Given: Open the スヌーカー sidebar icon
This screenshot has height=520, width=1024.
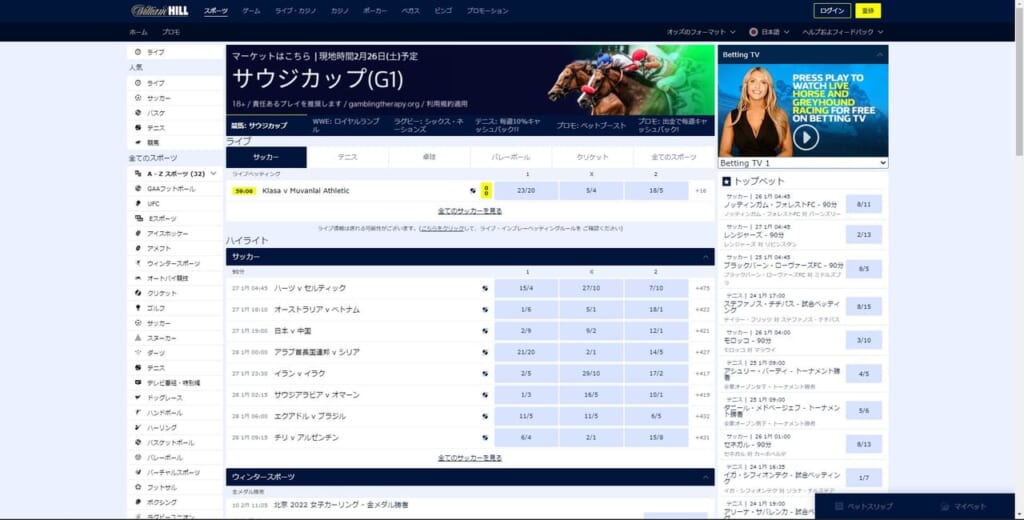Looking at the screenshot, I should click(x=138, y=338).
